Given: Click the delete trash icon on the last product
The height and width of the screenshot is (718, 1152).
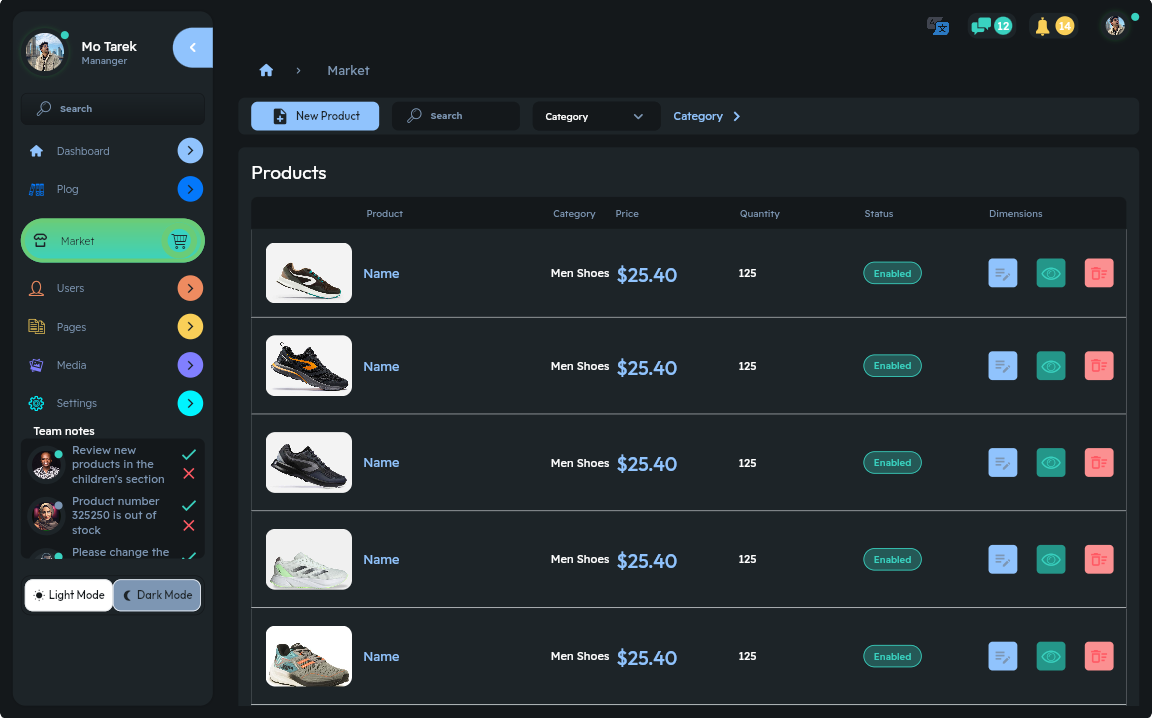Looking at the screenshot, I should tap(1098, 656).
